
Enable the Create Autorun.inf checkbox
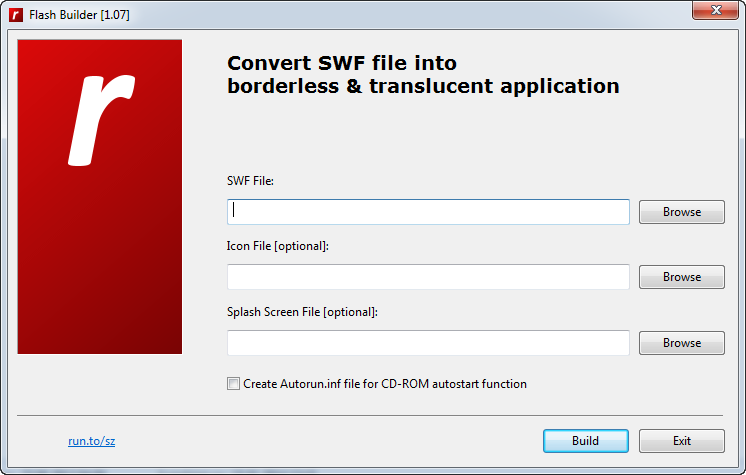coord(234,383)
